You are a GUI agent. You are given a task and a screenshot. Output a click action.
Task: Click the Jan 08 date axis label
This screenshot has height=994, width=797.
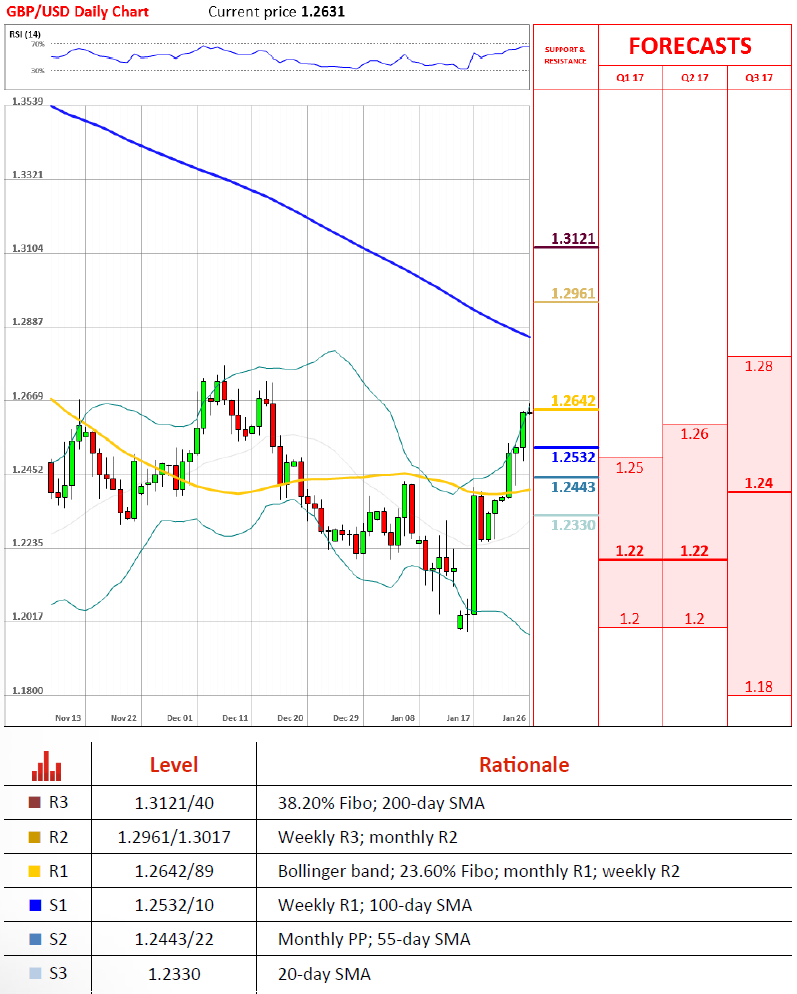point(403,718)
